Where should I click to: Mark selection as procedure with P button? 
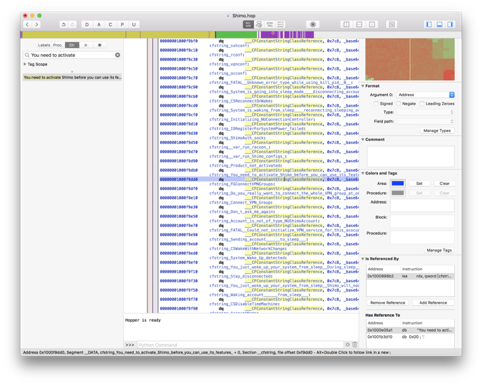(122, 24)
